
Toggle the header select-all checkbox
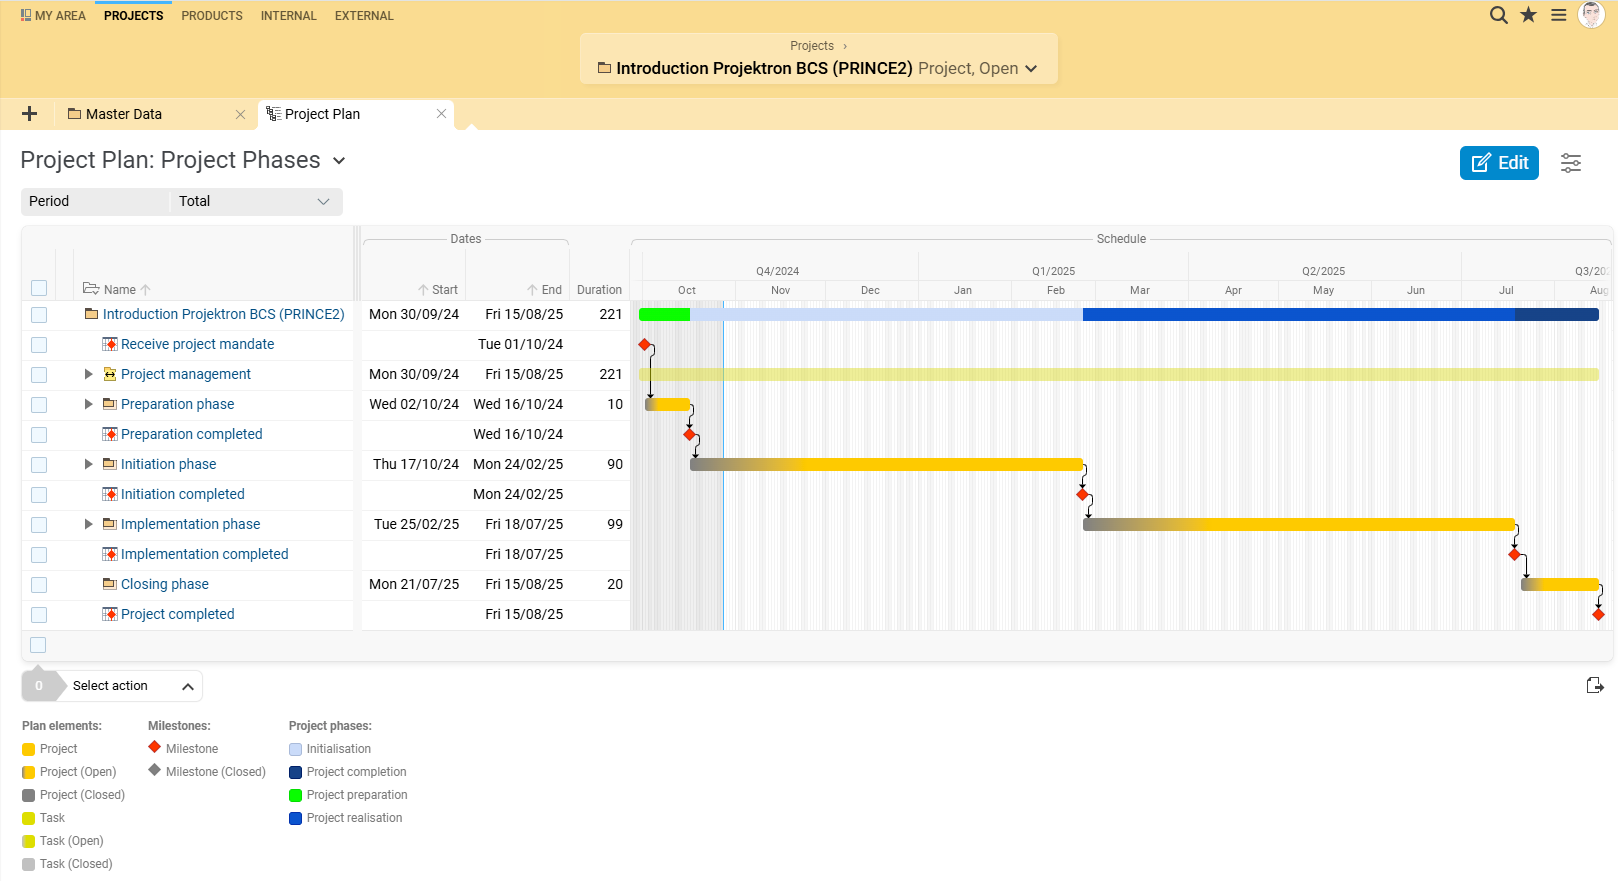(39, 288)
